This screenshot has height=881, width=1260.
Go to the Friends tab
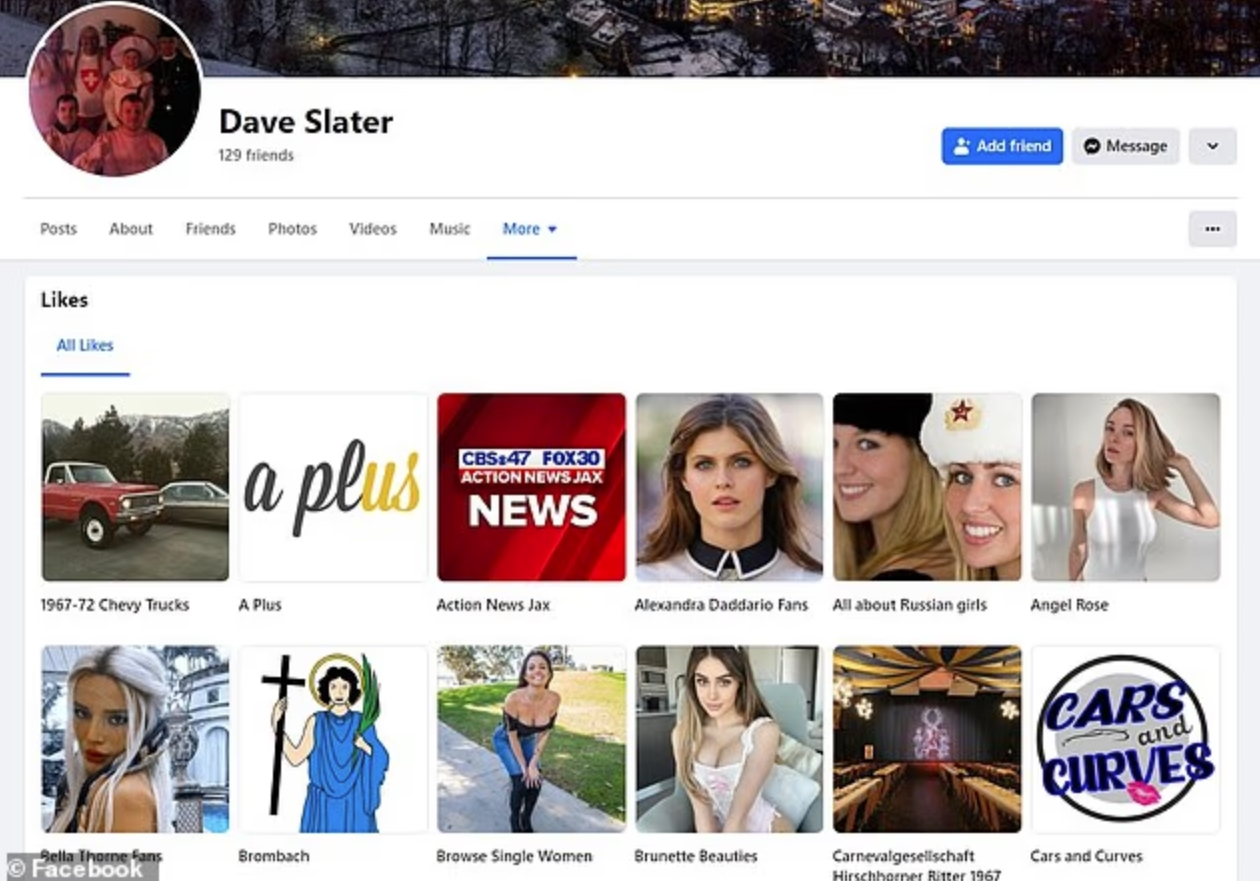[210, 229]
